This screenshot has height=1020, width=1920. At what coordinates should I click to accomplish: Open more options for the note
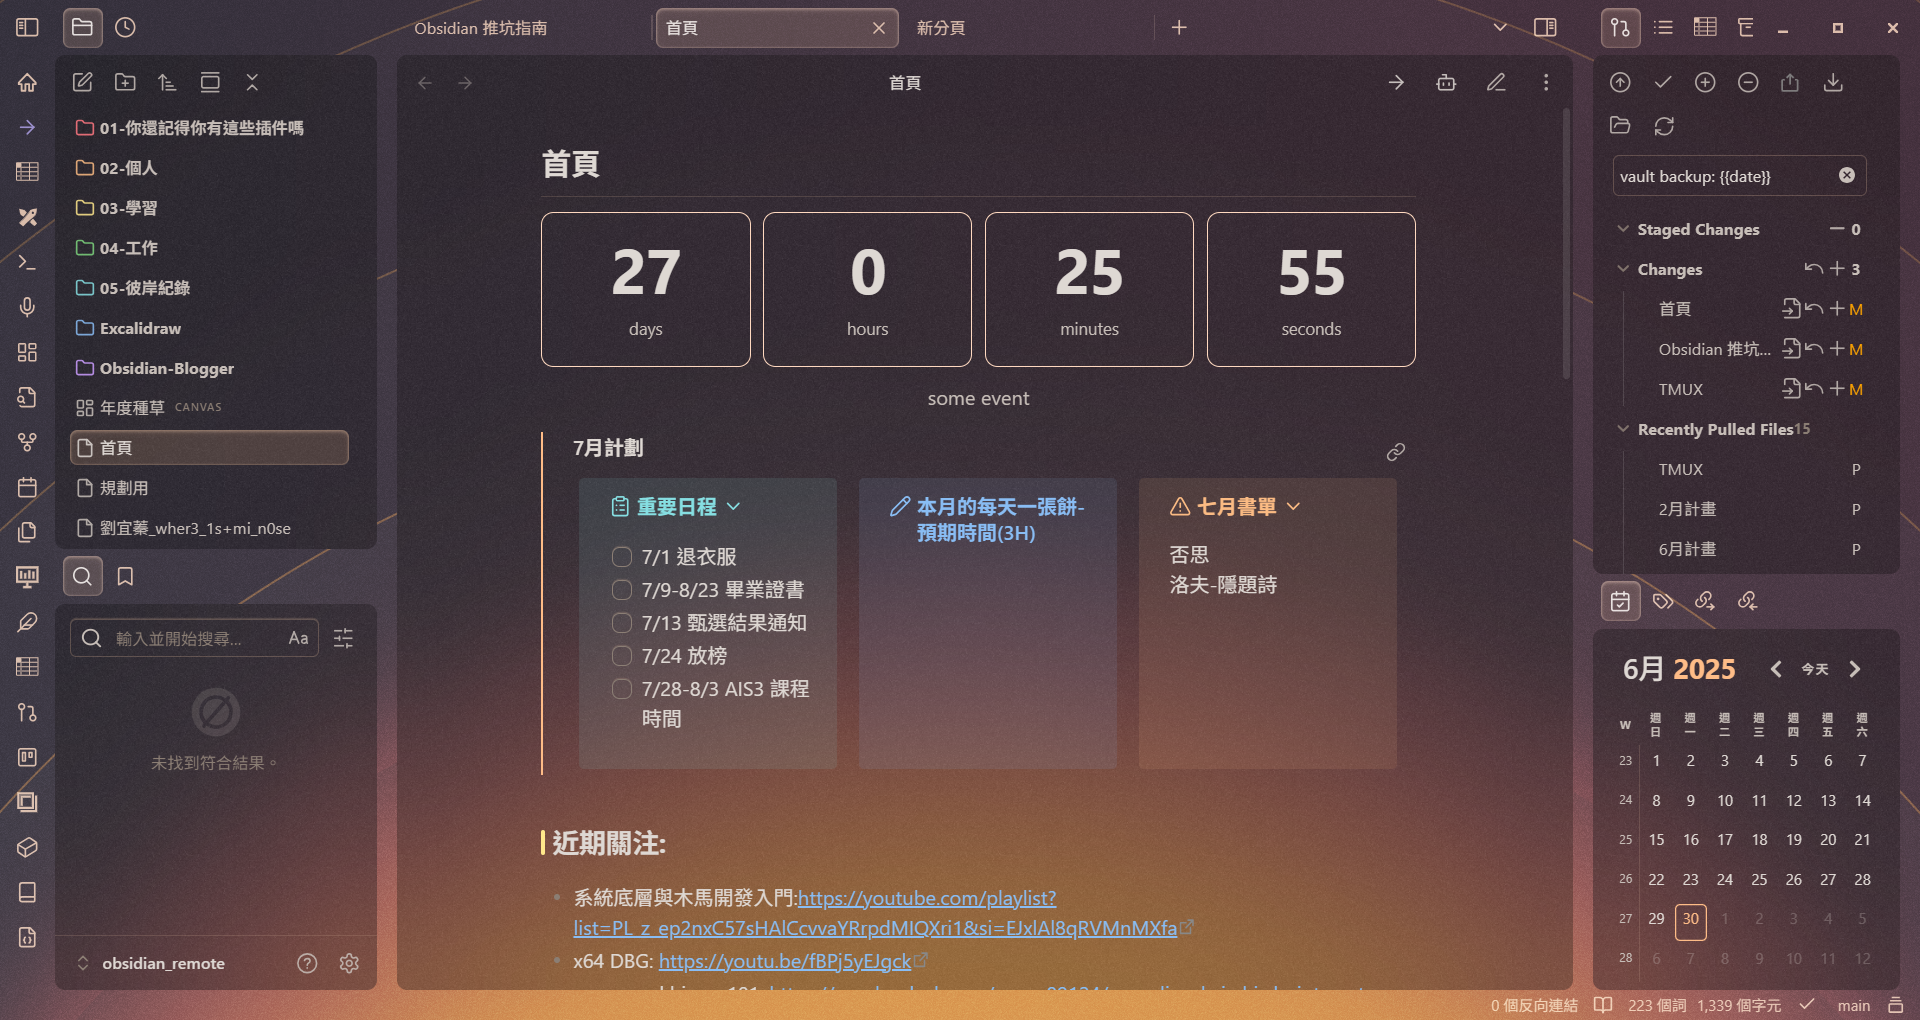pyautogui.click(x=1546, y=82)
